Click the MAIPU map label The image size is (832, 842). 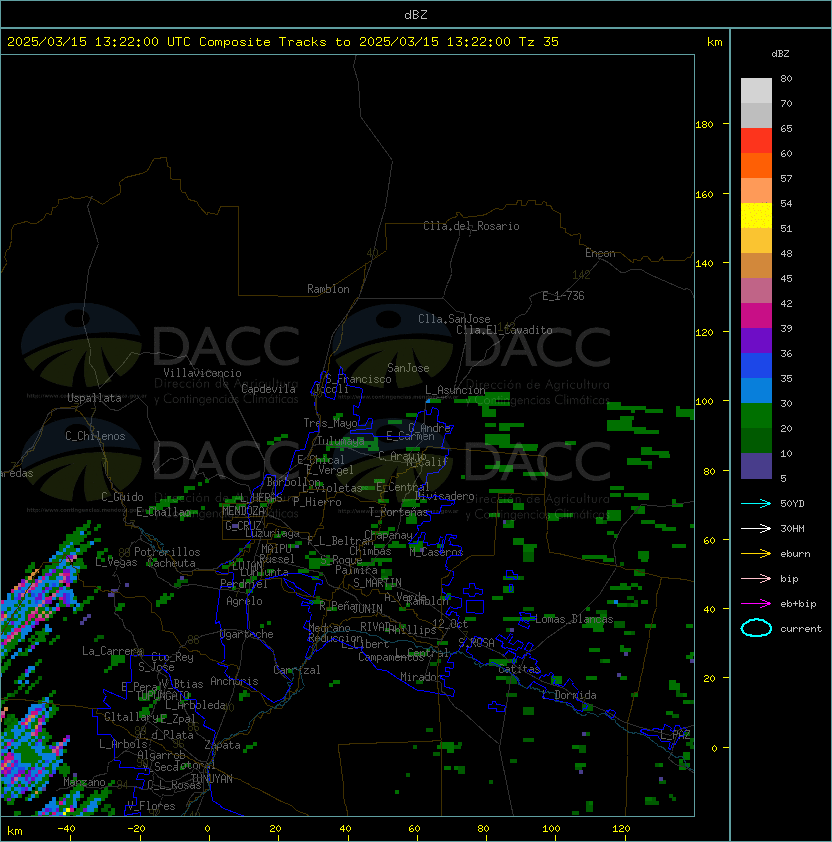pyautogui.click(x=276, y=549)
